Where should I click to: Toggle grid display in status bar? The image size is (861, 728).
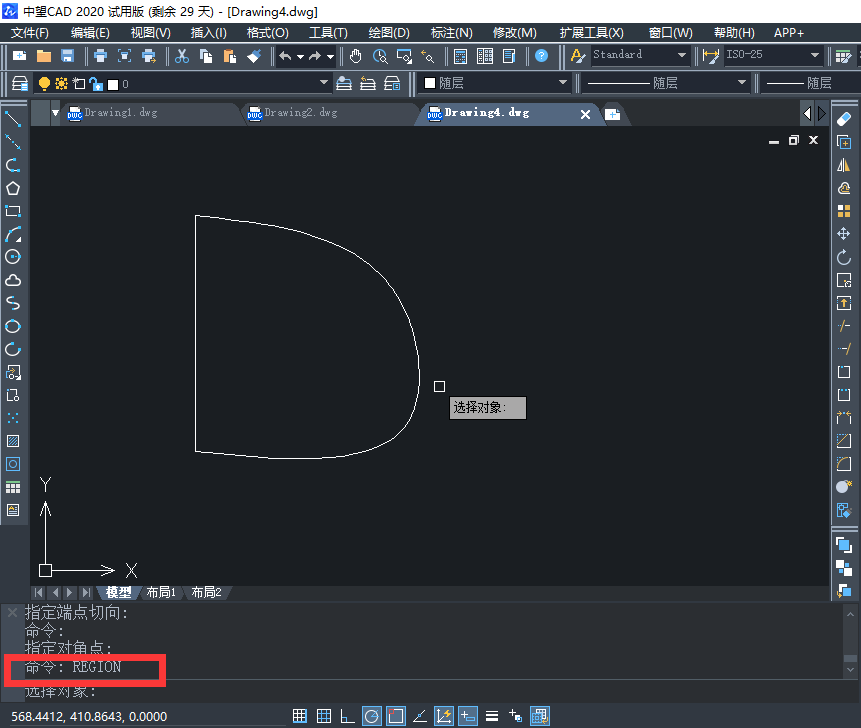click(x=324, y=716)
